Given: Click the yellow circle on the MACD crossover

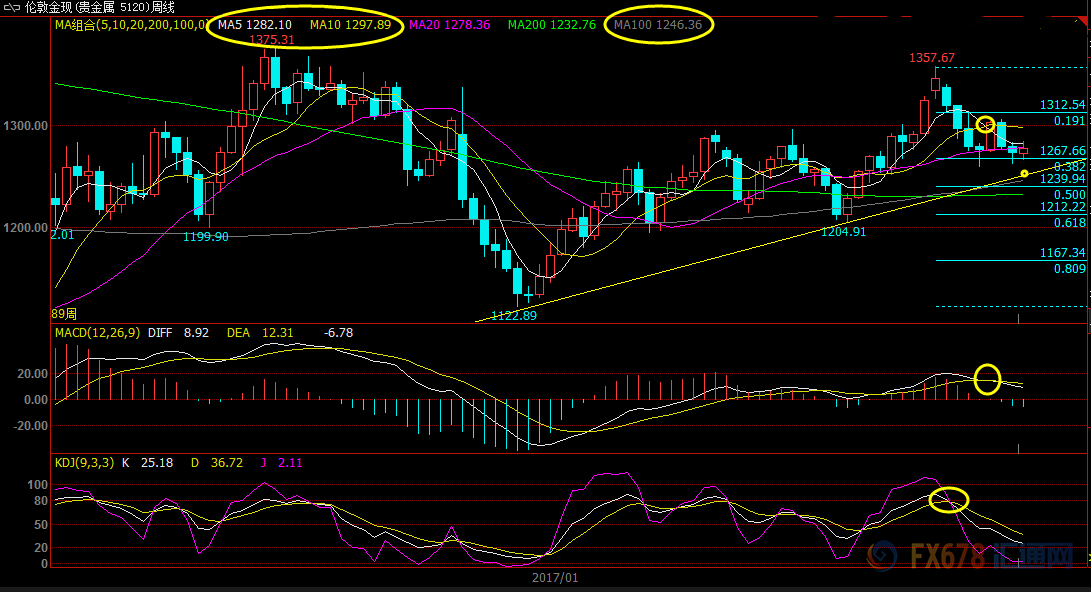Looking at the screenshot, I should [987, 378].
